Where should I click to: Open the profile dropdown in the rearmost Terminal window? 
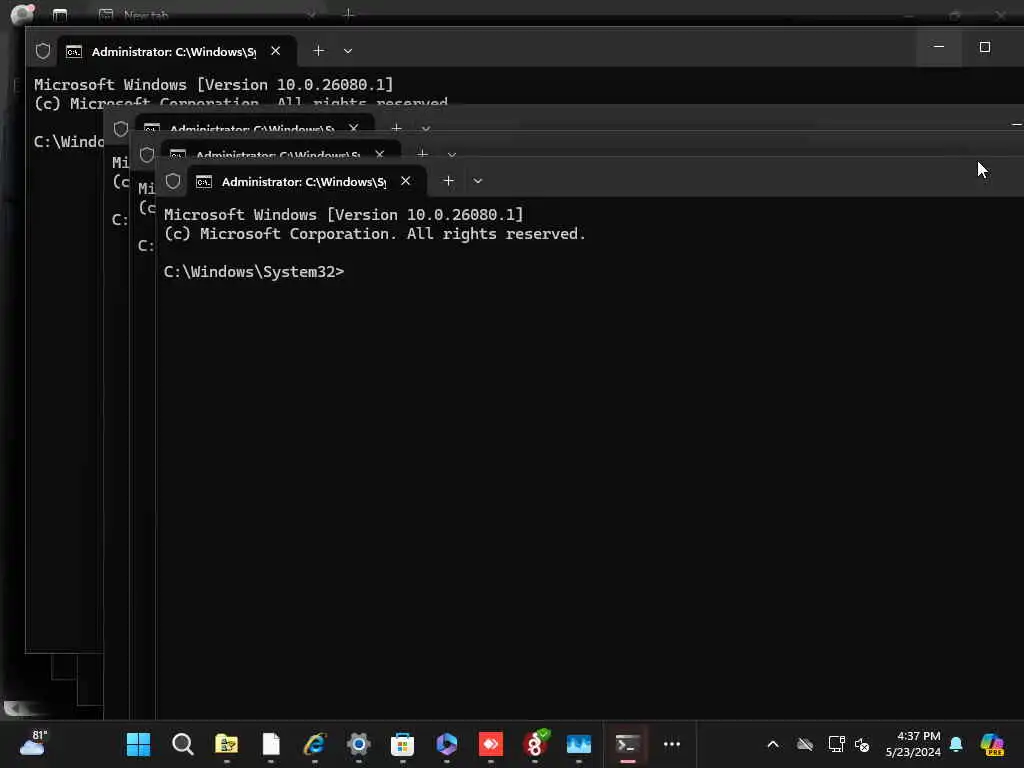pyautogui.click(x=348, y=51)
